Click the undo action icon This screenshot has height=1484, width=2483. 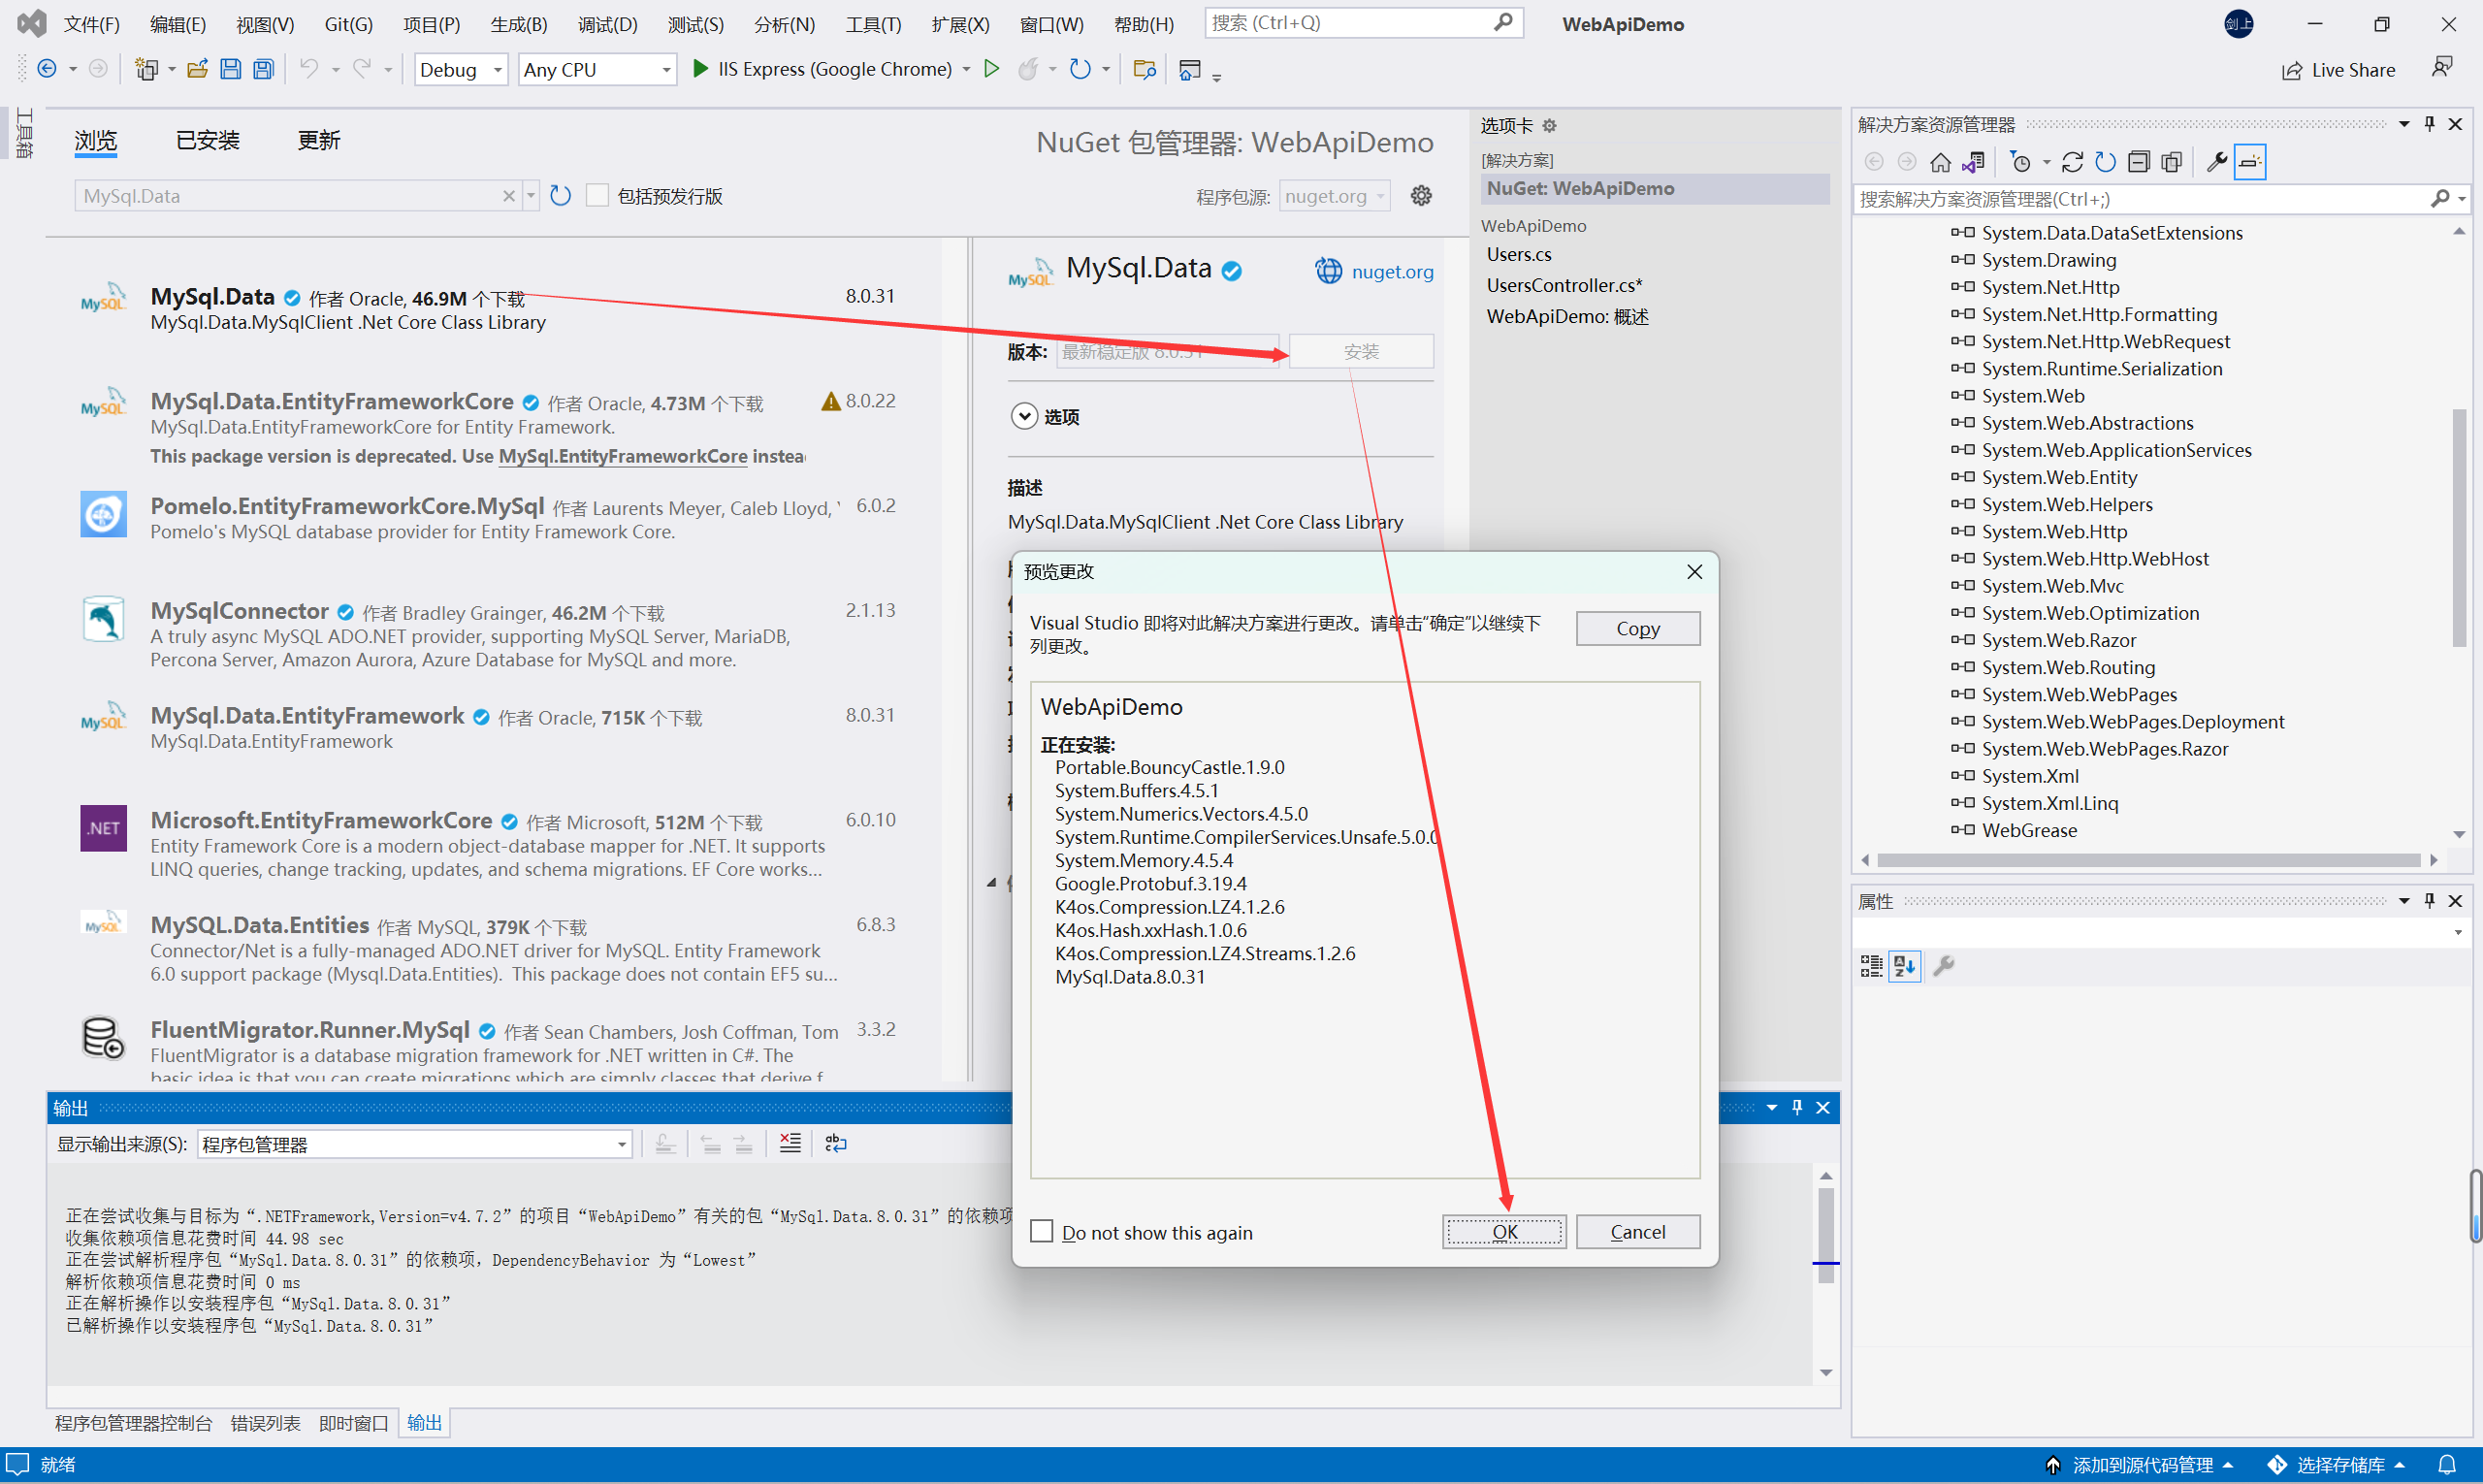(x=309, y=67)
